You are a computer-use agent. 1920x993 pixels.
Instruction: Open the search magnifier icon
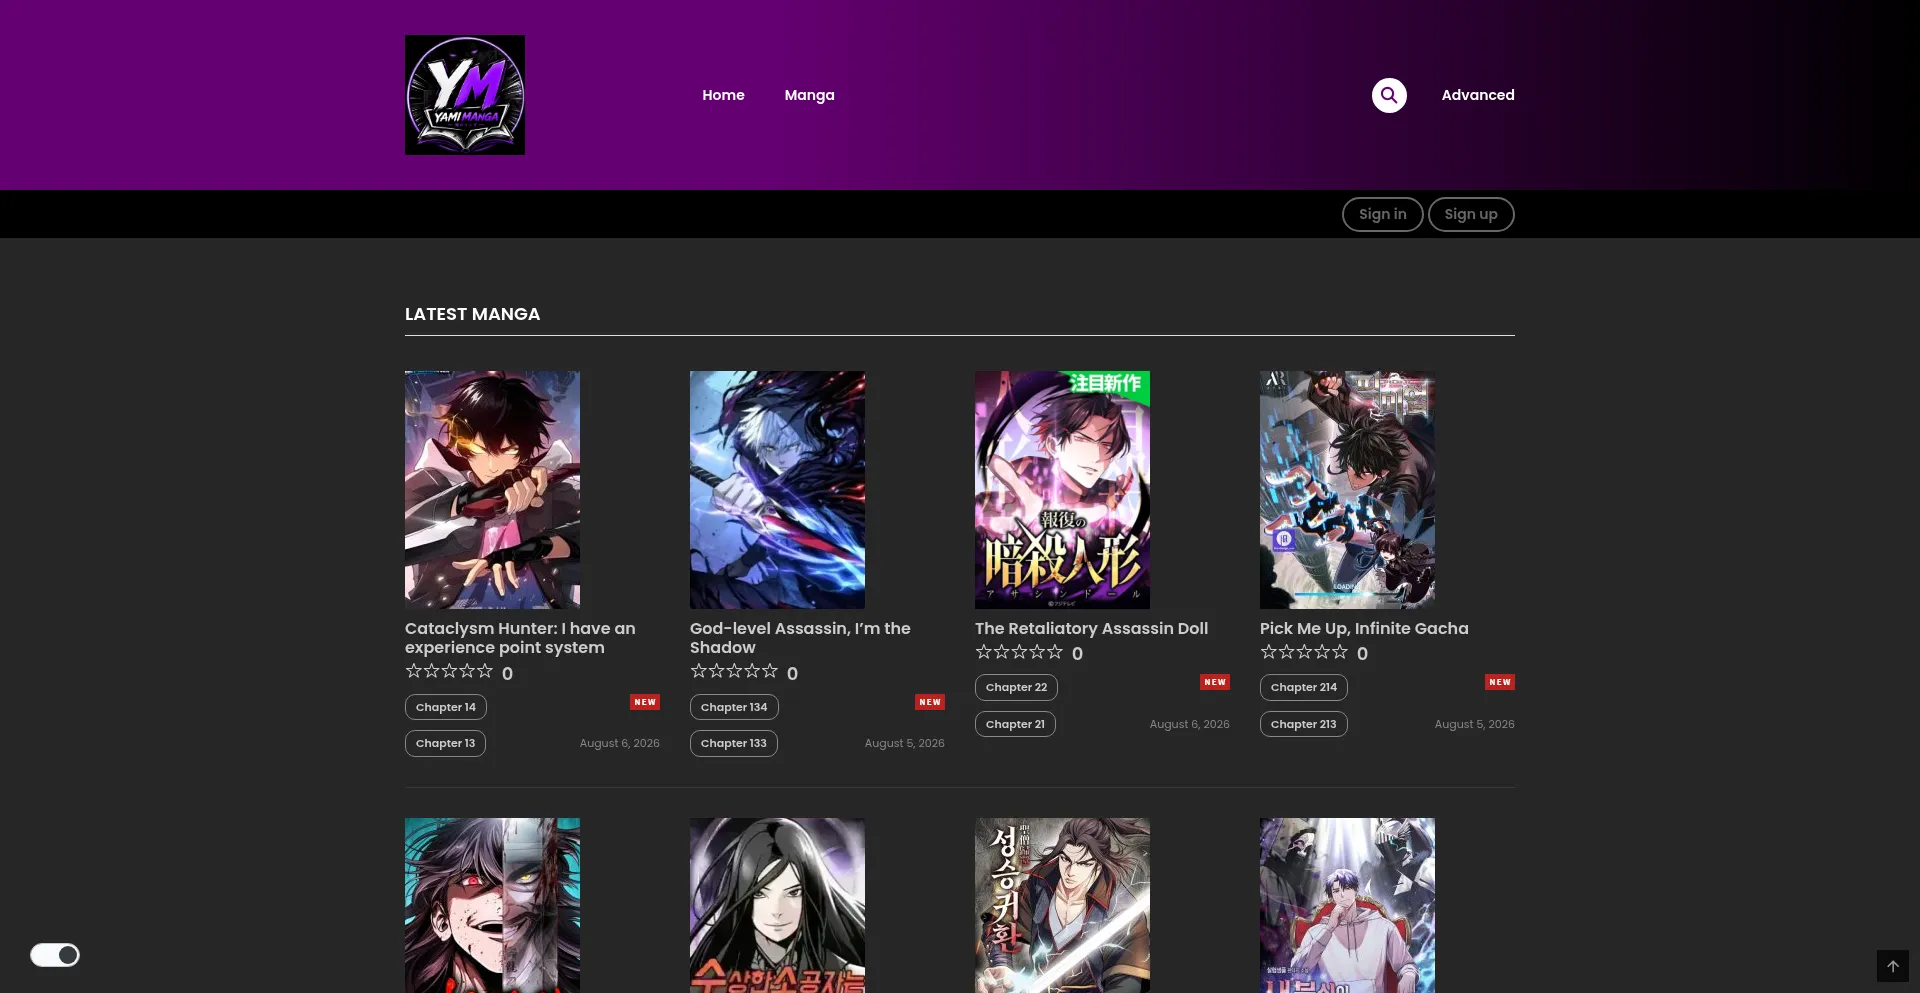1389,95
